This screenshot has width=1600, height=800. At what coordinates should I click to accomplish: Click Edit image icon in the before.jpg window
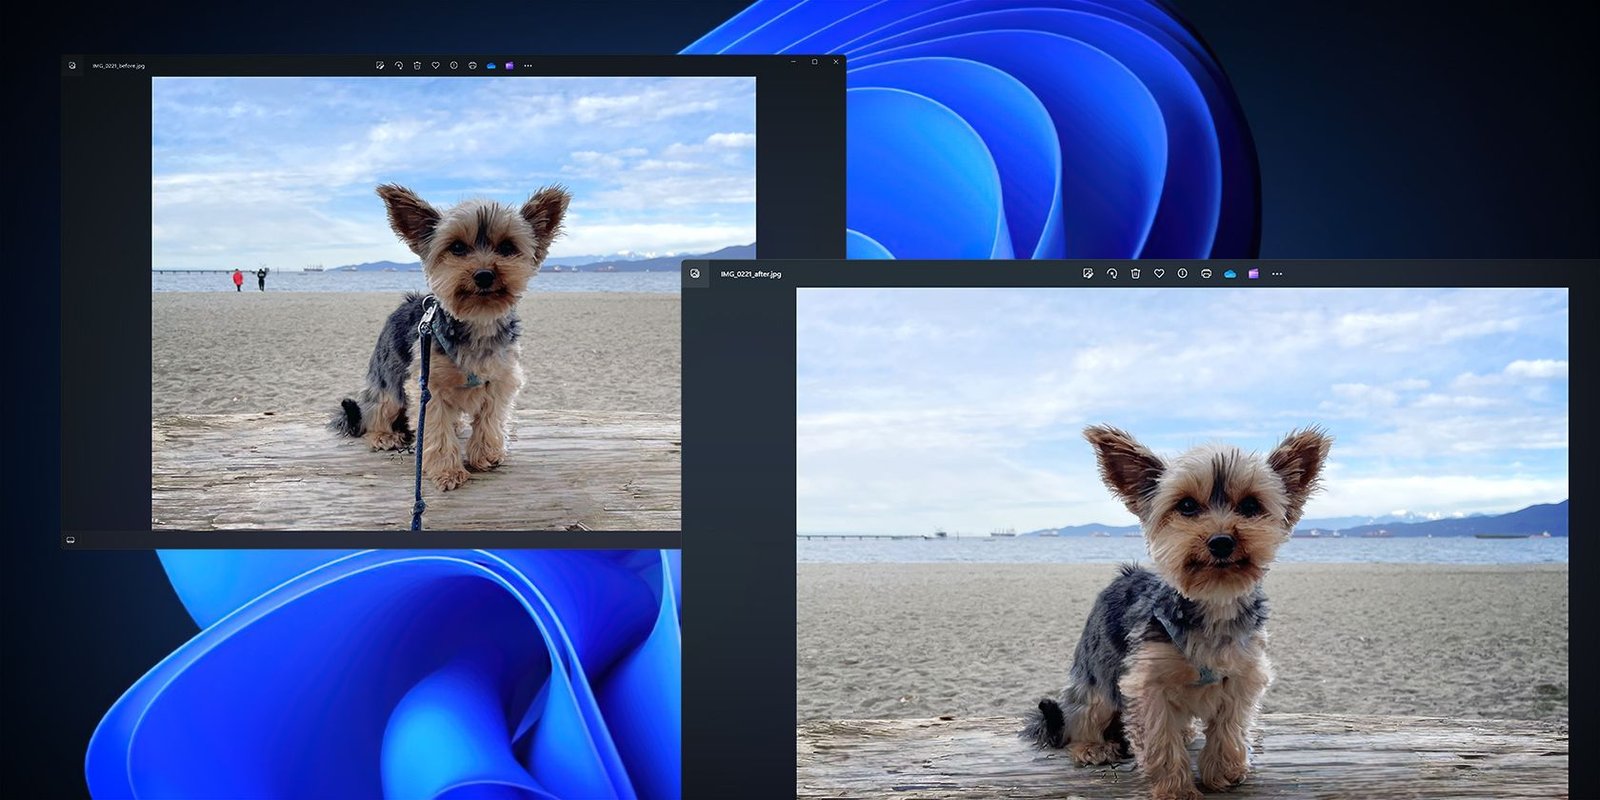pyautogui.click(x=380, y=66)
